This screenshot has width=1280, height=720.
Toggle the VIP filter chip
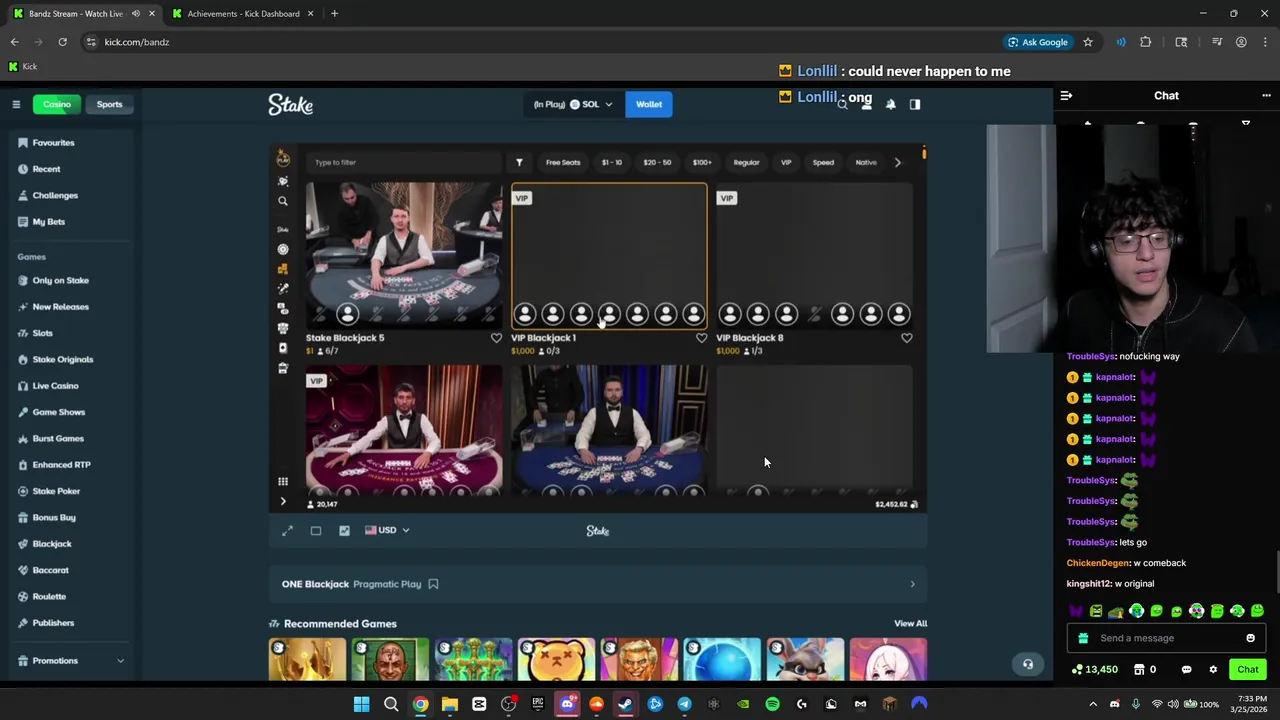point(786,162)
